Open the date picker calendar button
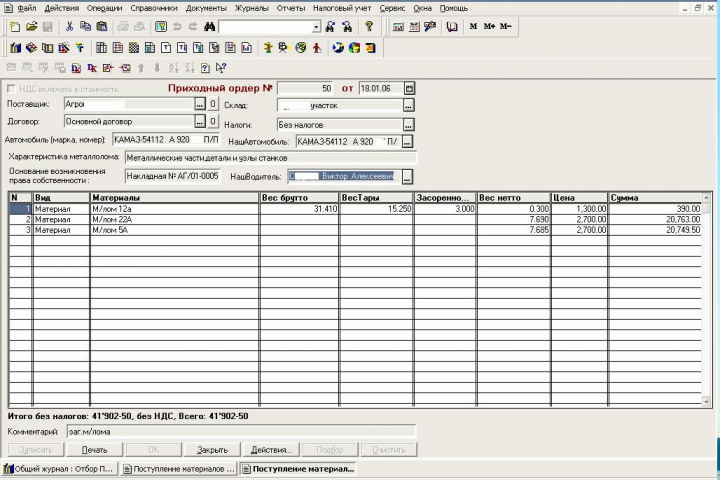720x480 pixels. pyautogui.click(x=409, y=88)
